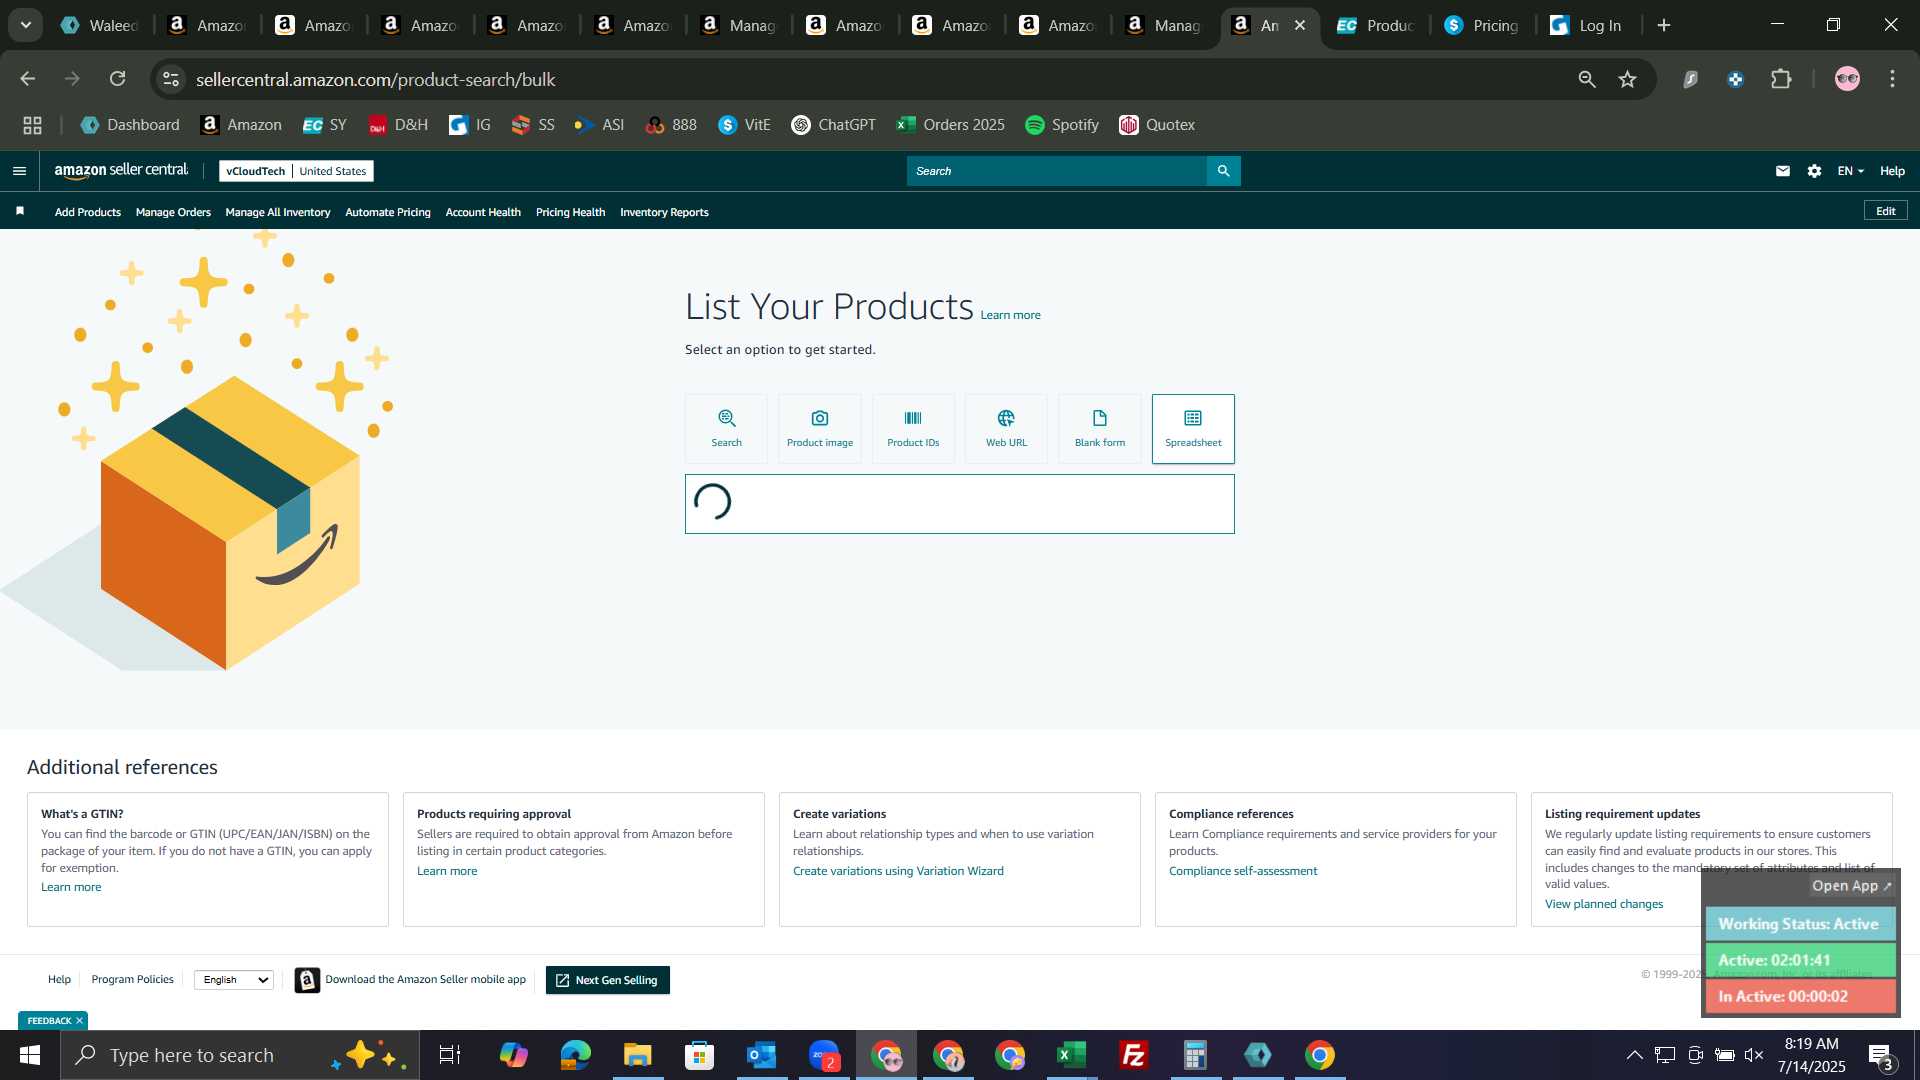The width and height of the screenshot is (1920, 1080).
Task: Switch to the Log In browser tab
Action: [1586, 26]
